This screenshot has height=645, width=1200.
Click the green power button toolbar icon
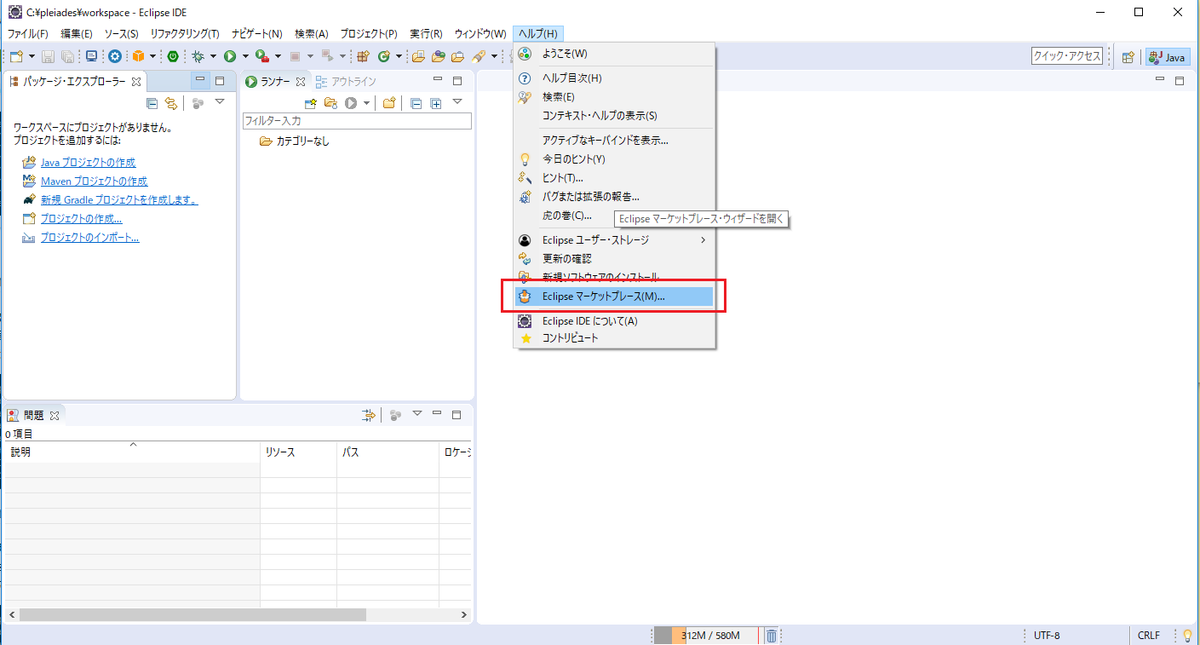[173, 57]
